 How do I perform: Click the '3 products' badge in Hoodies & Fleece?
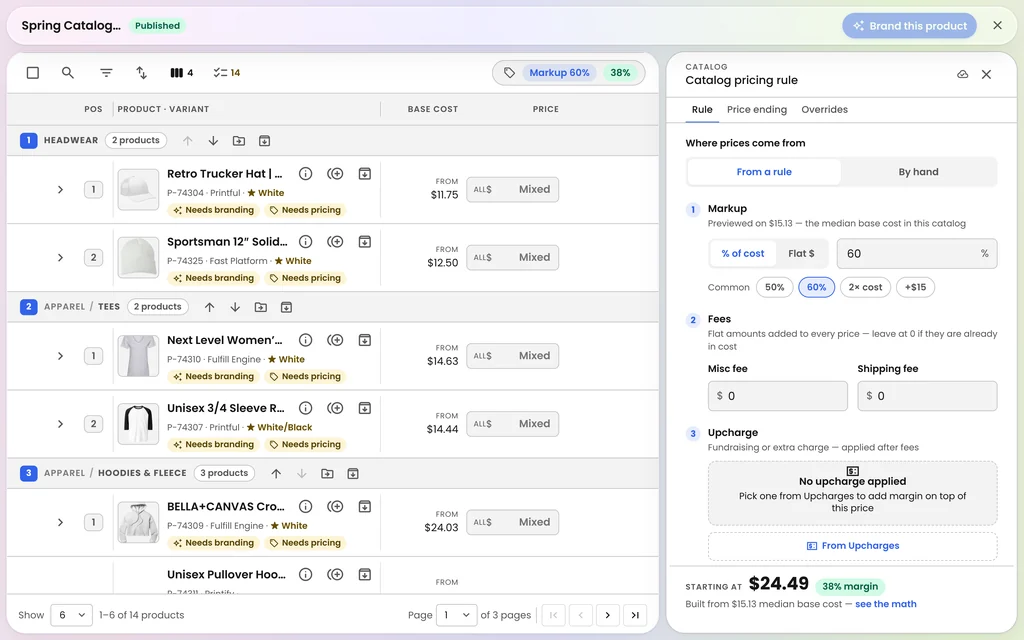(224, 473)
